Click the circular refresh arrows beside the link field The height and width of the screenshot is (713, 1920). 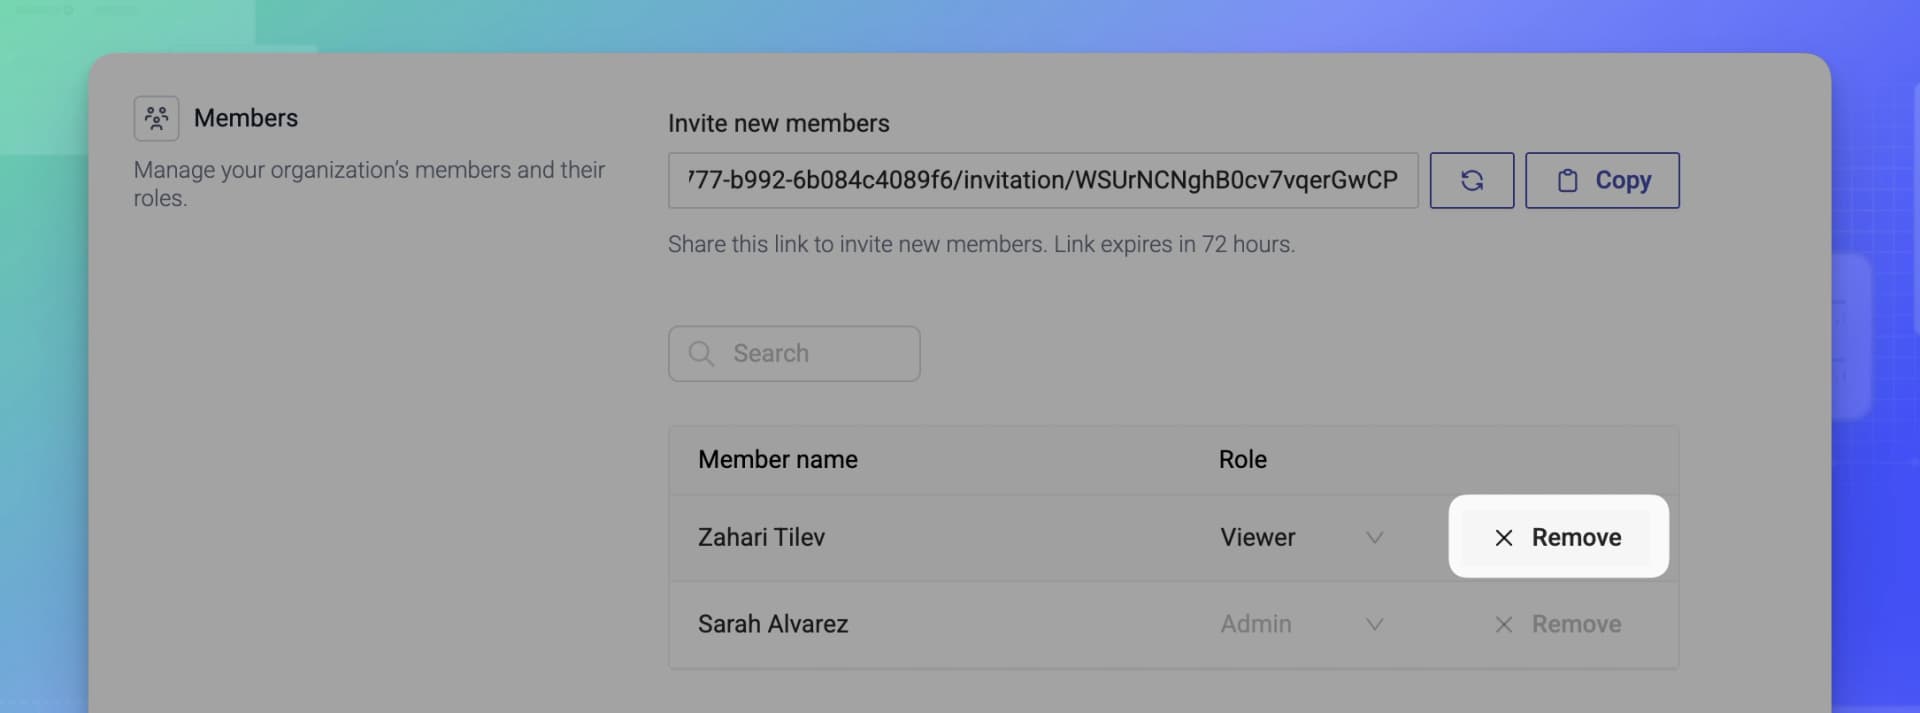[x=1471, y=180]
